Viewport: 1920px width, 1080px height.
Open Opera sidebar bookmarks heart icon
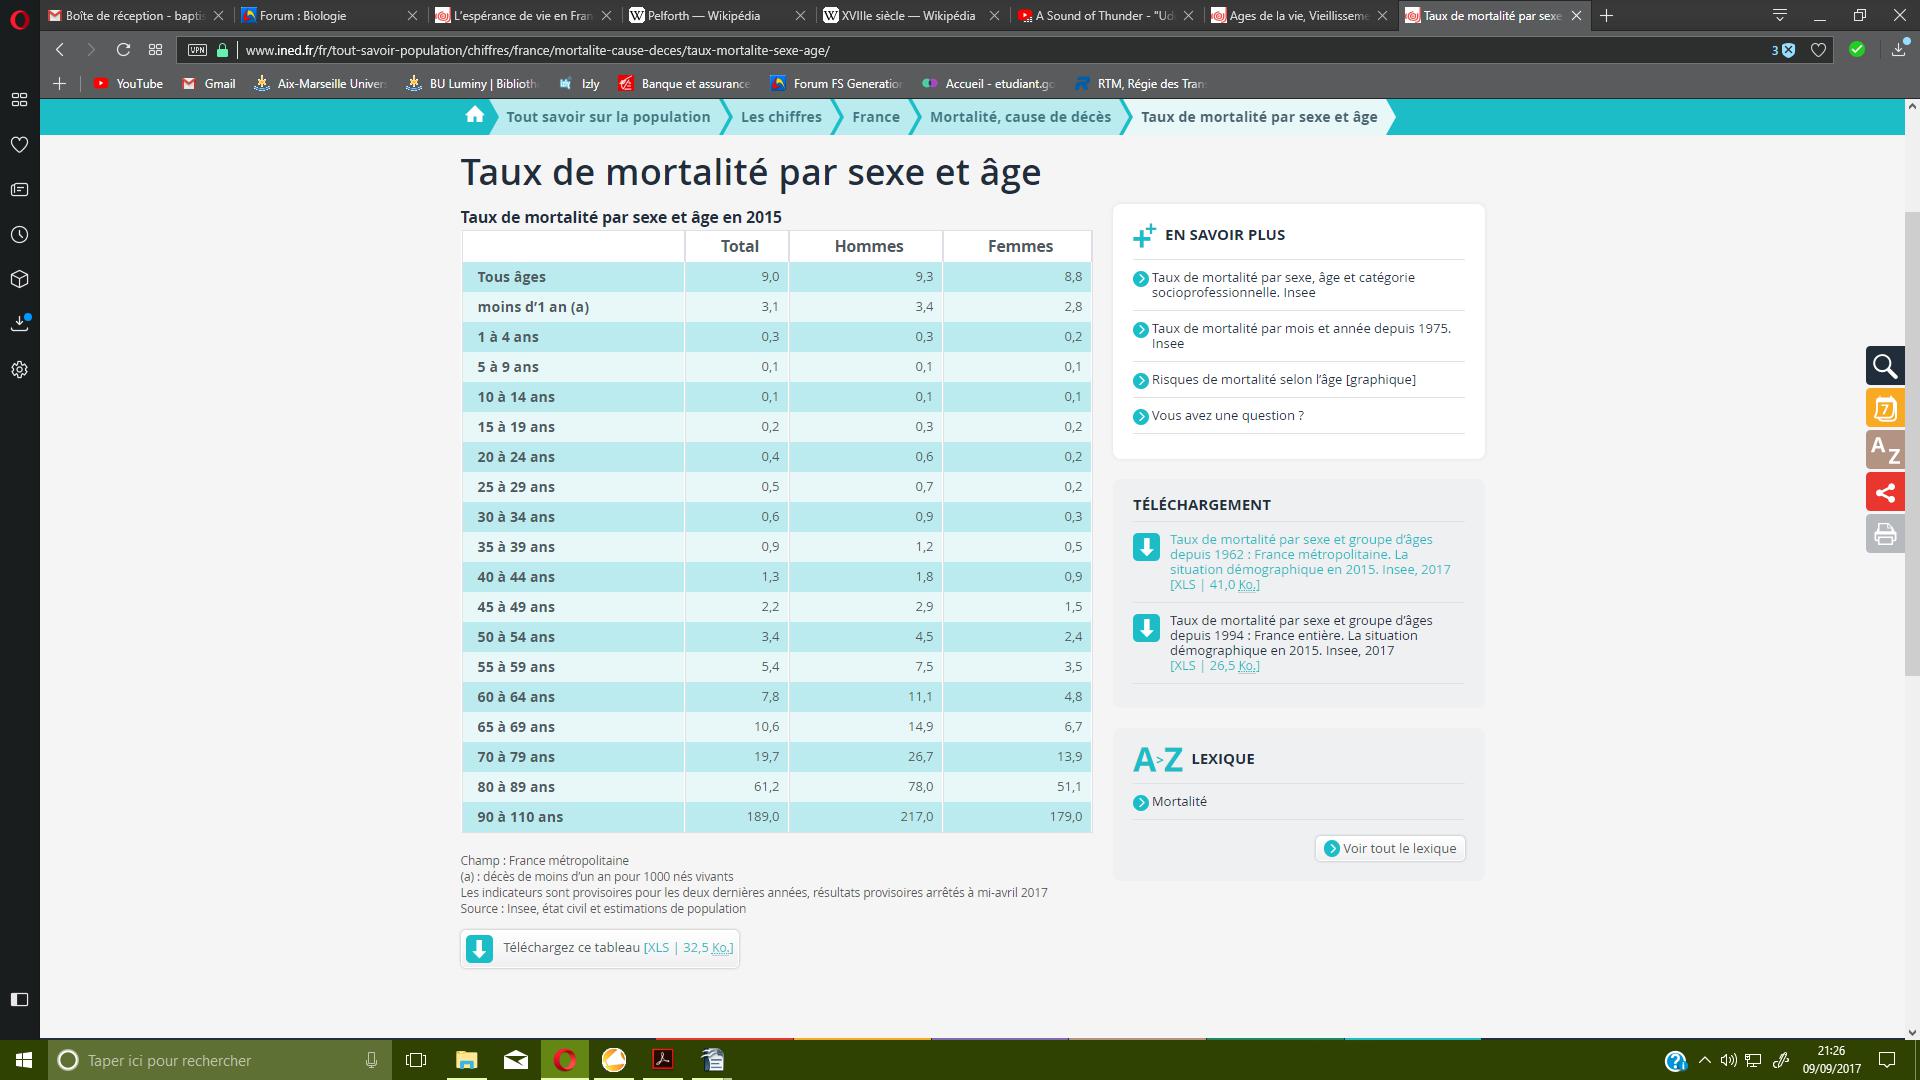point(19,145)
